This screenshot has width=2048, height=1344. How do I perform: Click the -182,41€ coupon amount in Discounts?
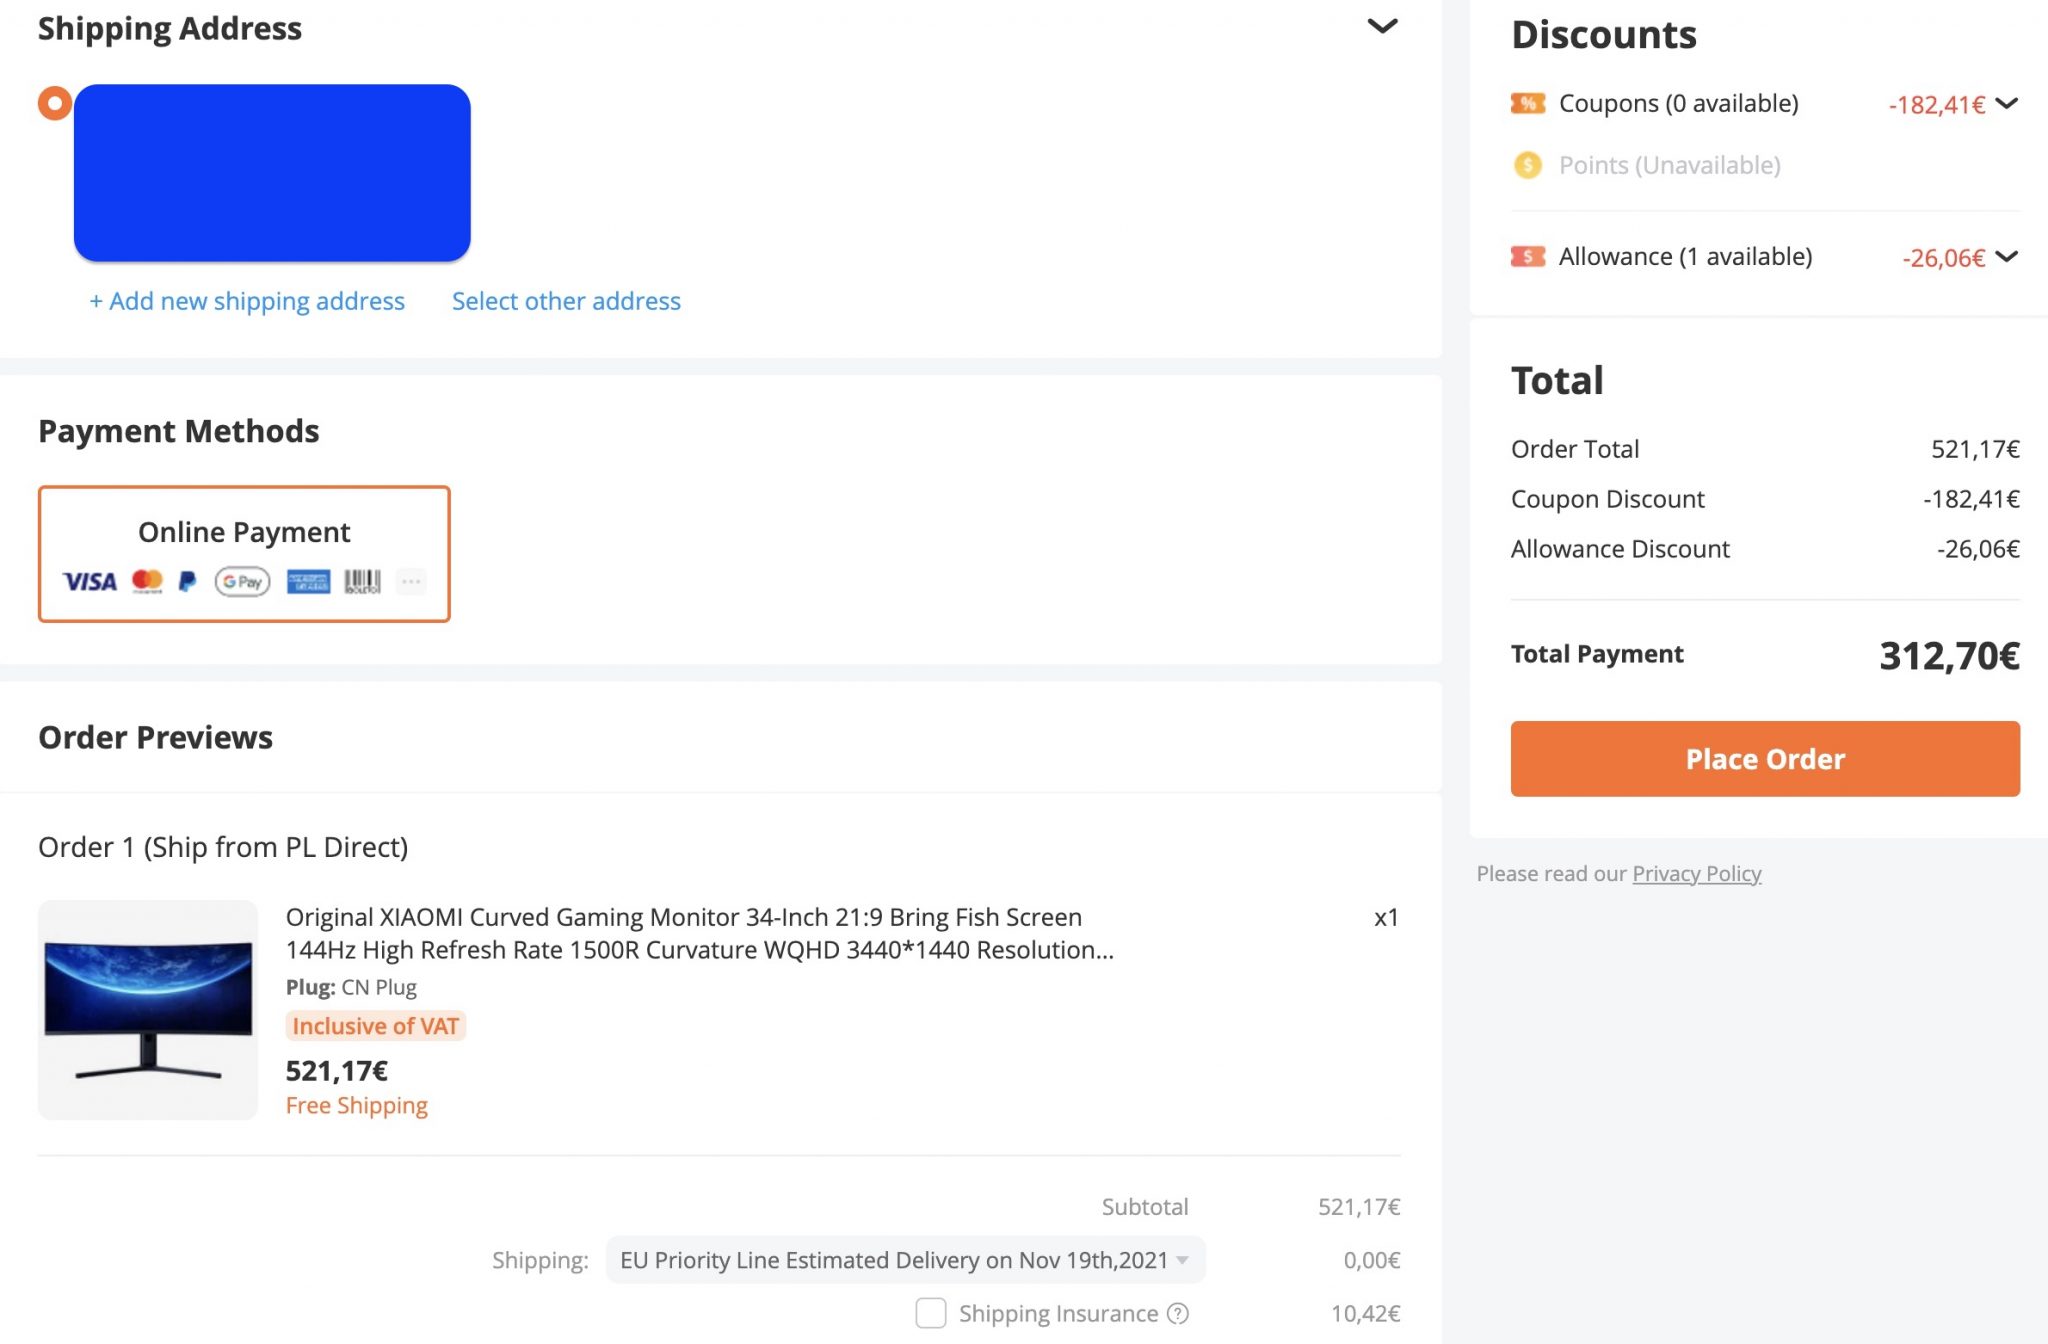pyautogui.click(x=1937, y=105)
